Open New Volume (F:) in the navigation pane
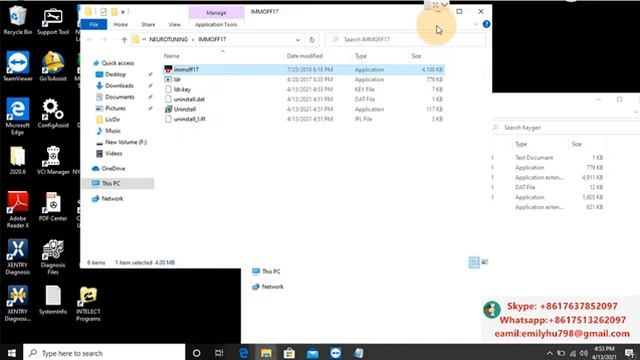Viewport: 640px width, 360px height. pos(121,142)
